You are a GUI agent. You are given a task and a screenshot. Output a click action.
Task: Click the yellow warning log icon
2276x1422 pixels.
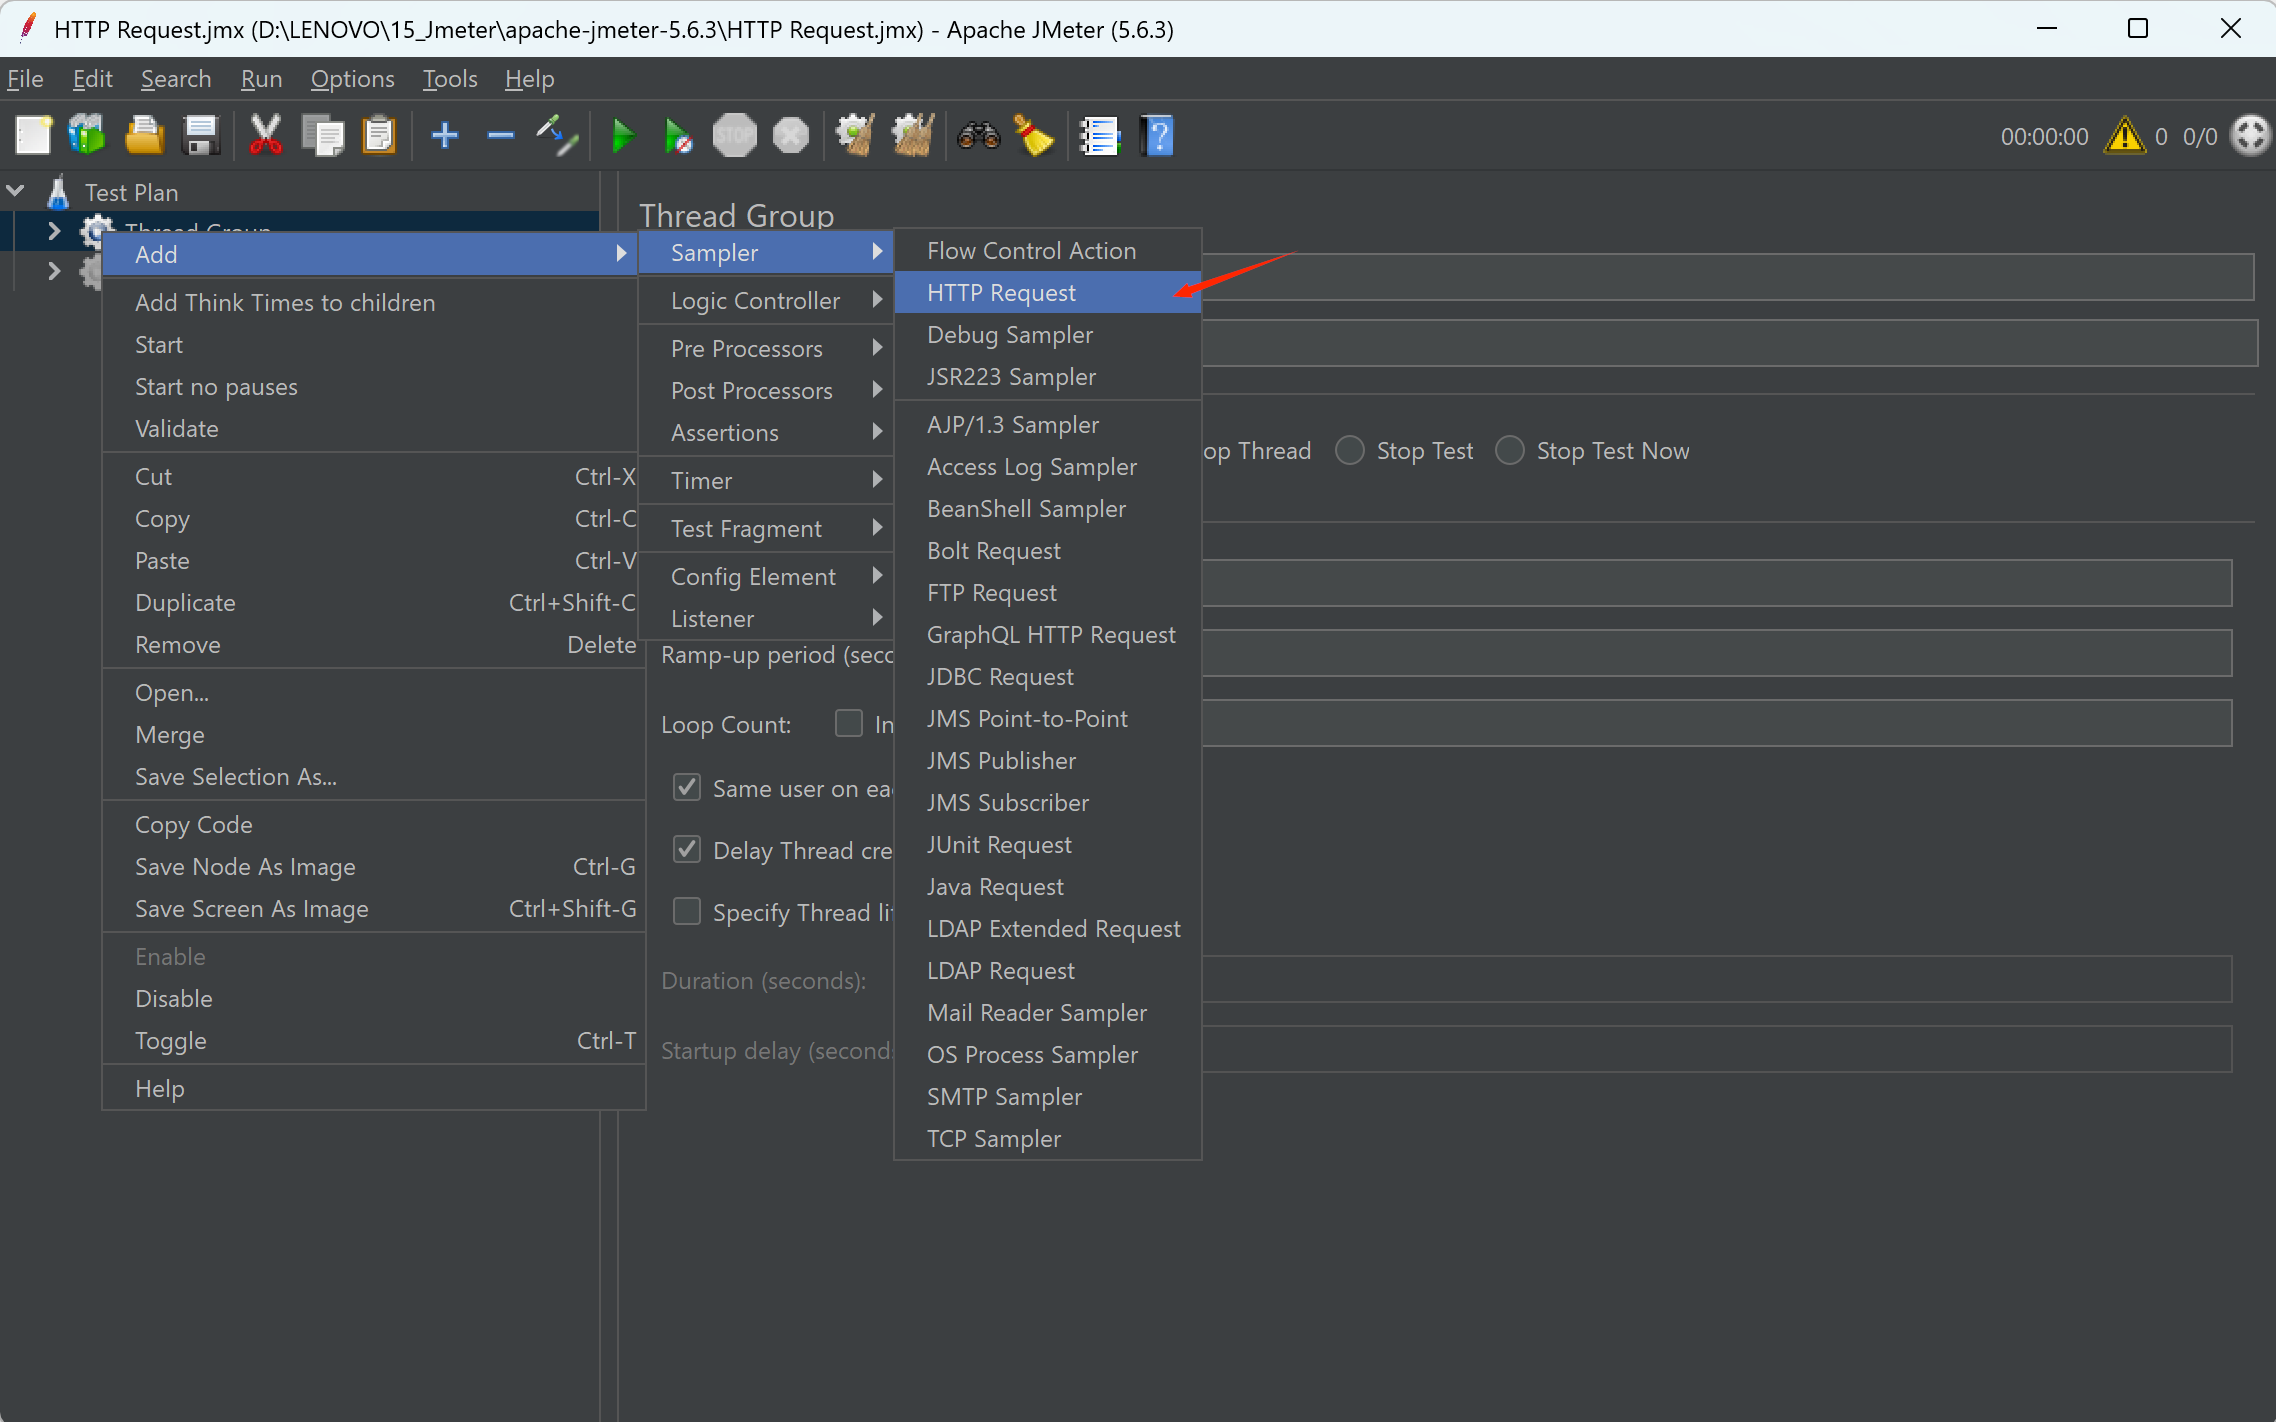click(x=2124, y=136)
